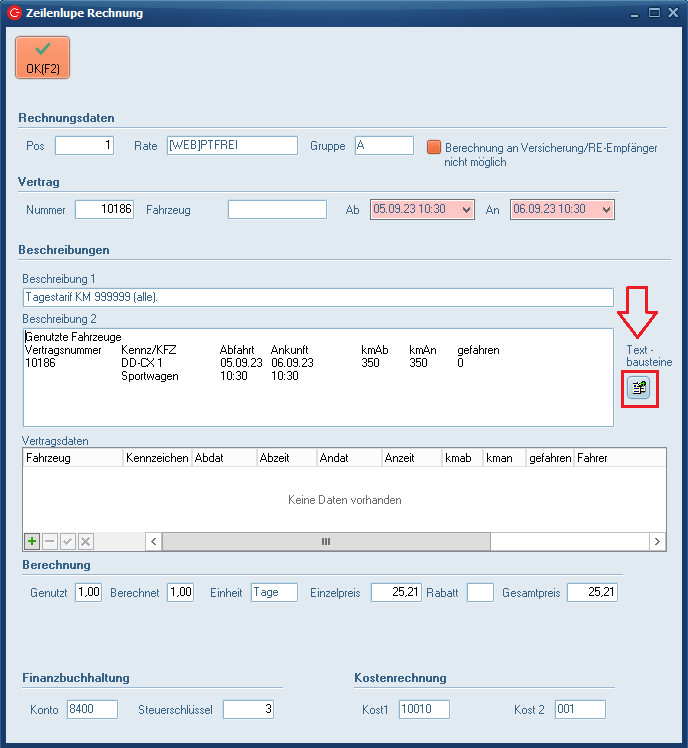Click the horizontal scrollbar thumb in Vertragsdaten
Image resolution: width=688 pixels, height=748 pixels.
[x=325, y=541]
